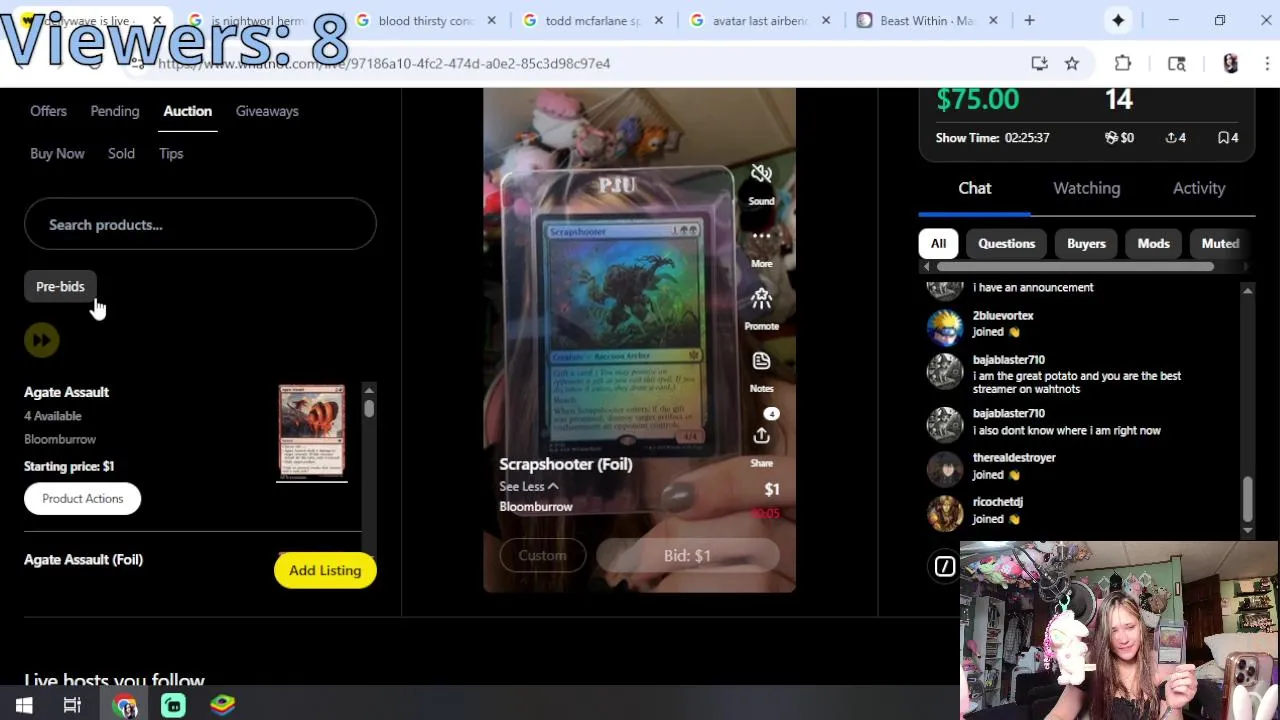Switch to the Watching tab
The width and height of the screenshot is (1280, 720).
tap(1086, 188)
